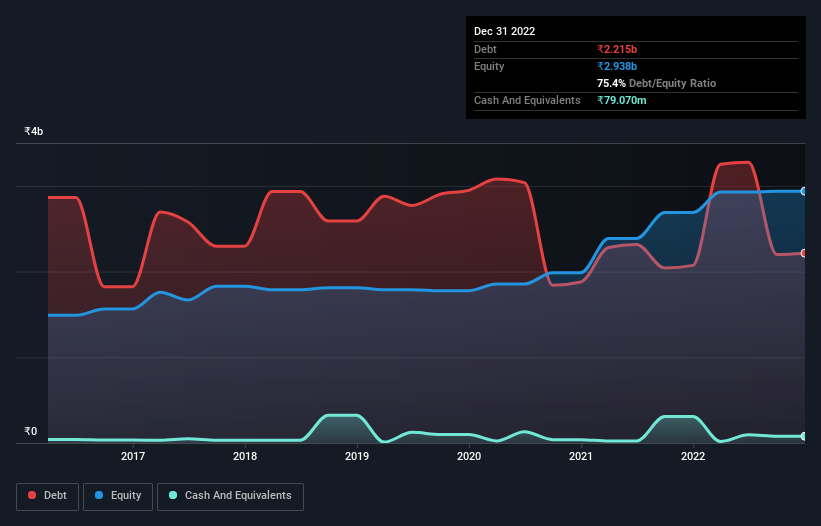Click the red Debt legend dot
The width and height of the screenshot is (821, 526).
coord(32,495)
